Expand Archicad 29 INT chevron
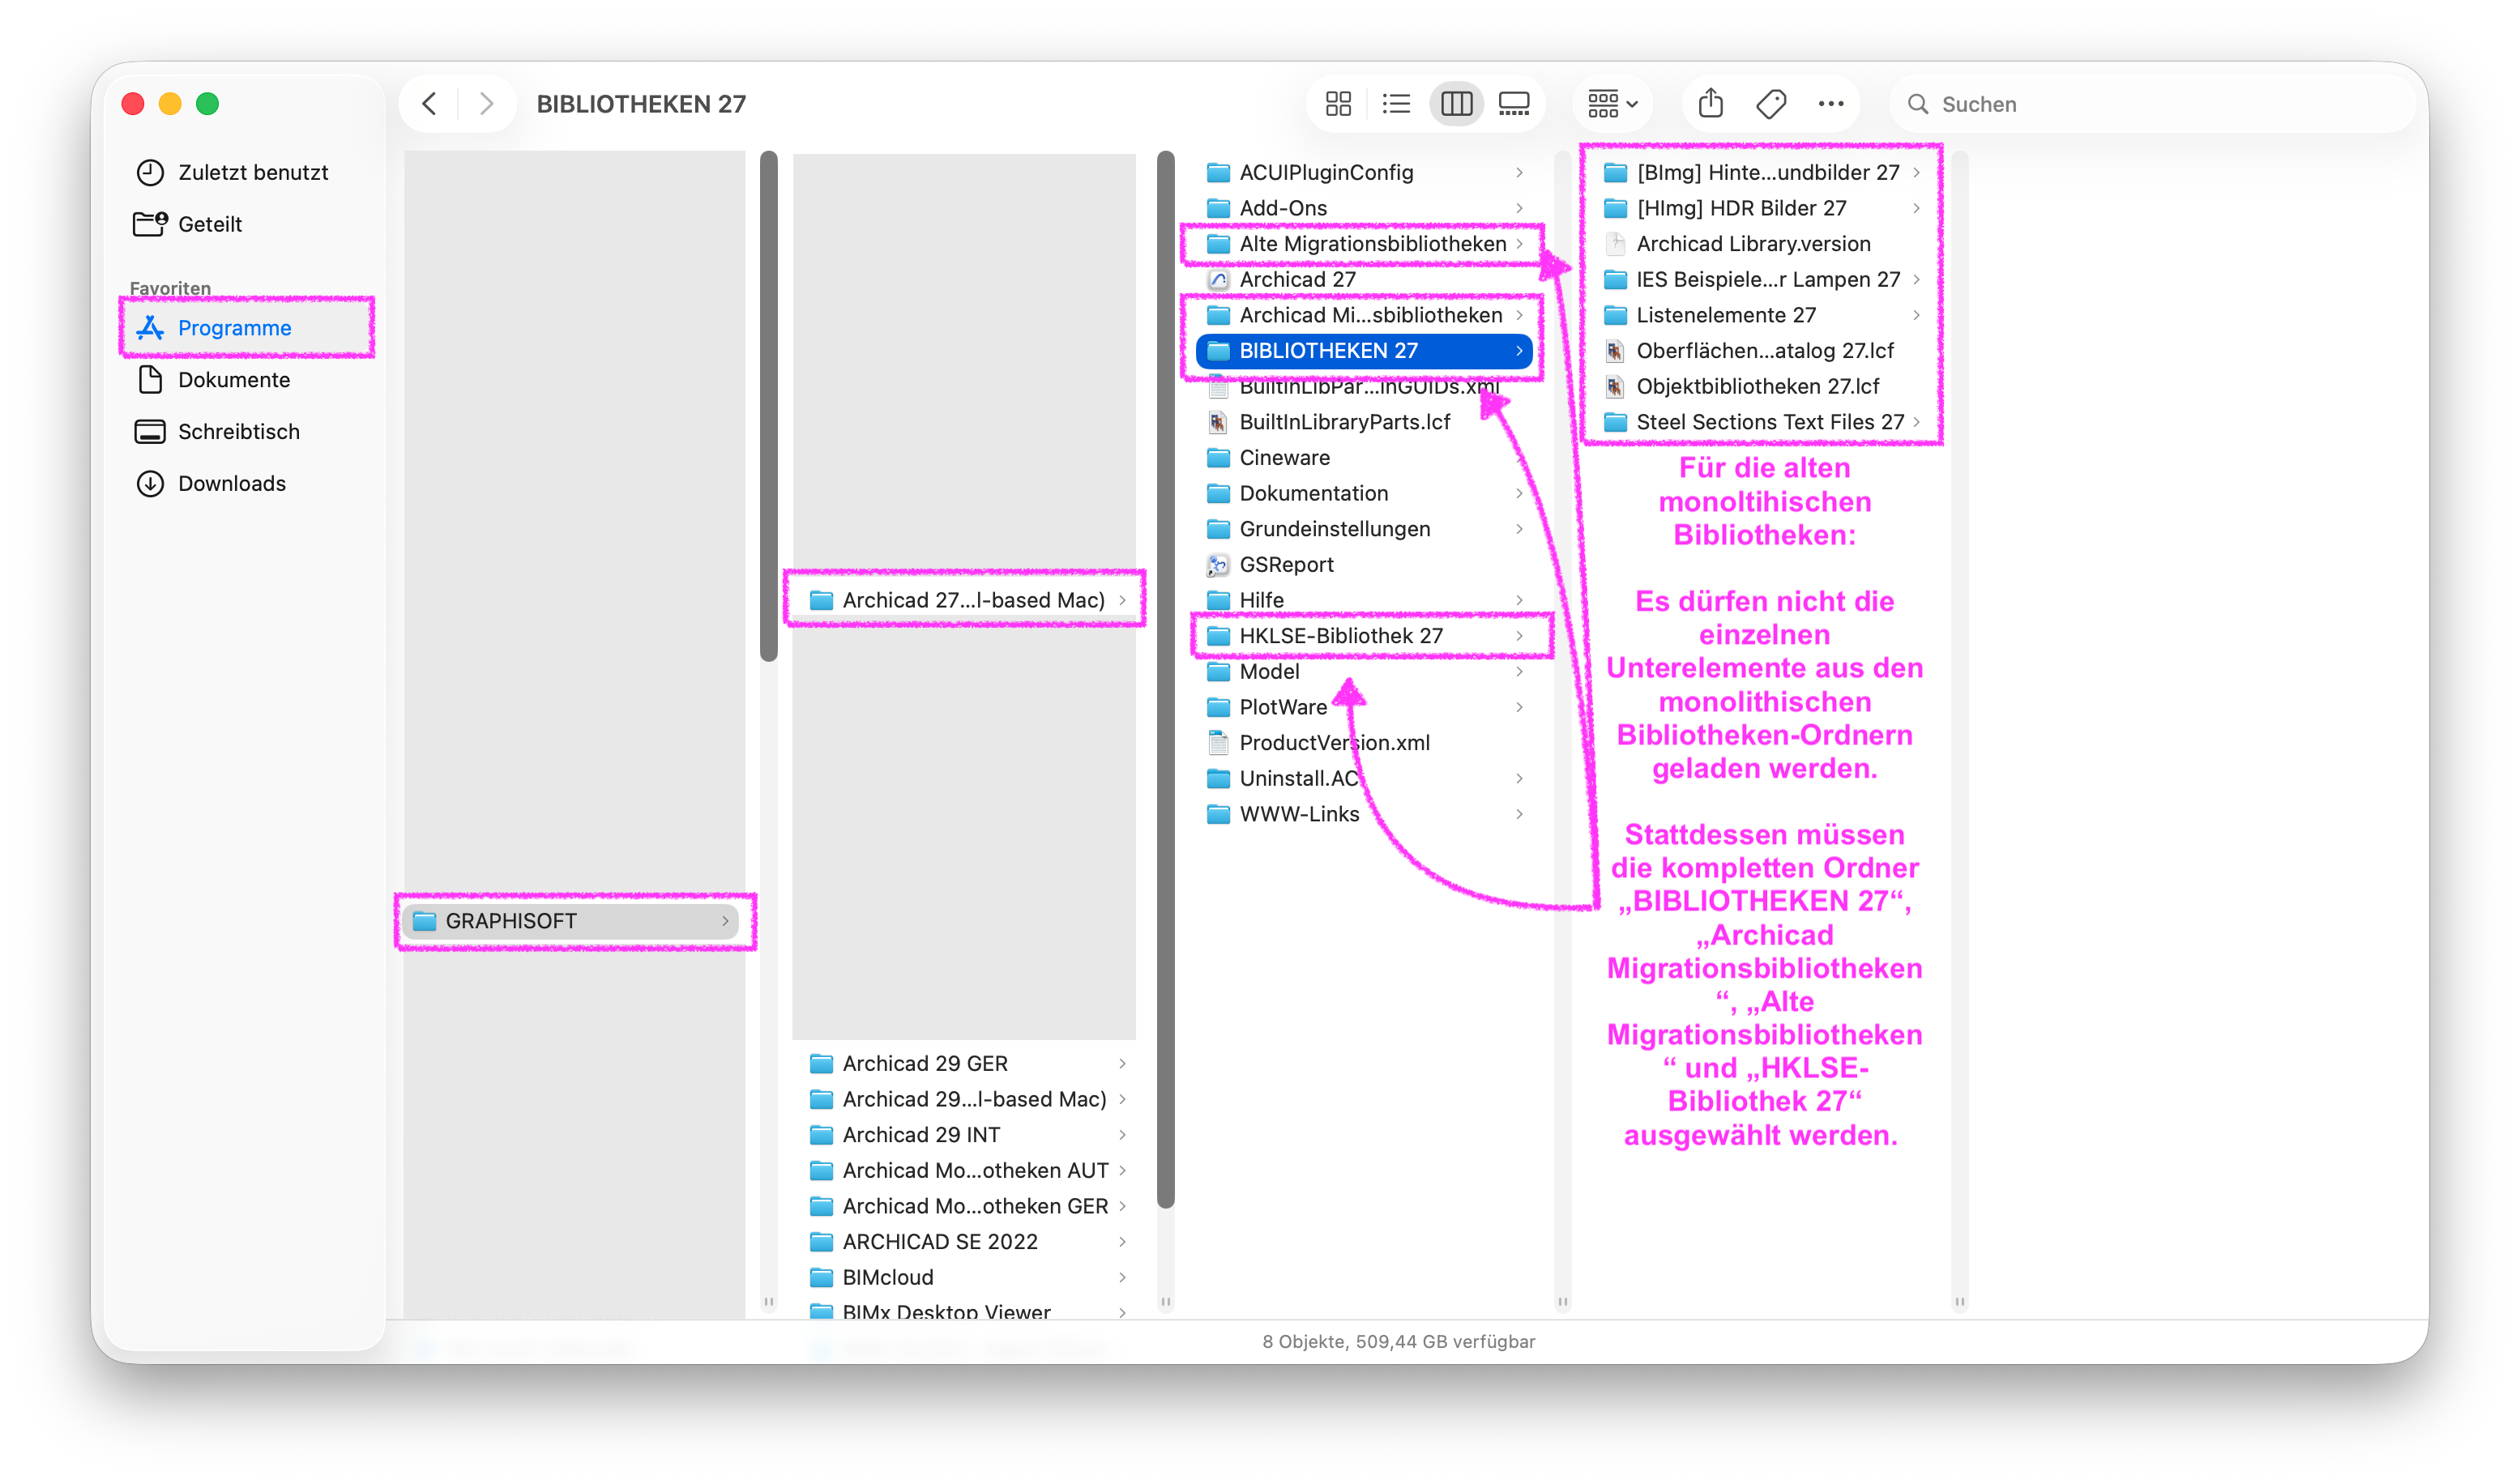Image resolution: width=2520 pixels, height=1484 pixels. pyautogui.click(x=1123, y=1134)
